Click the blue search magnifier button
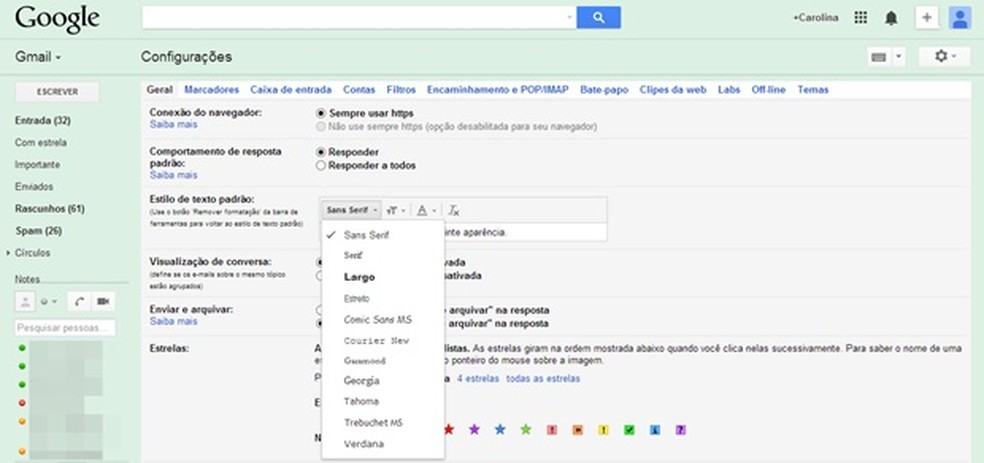The width and height of the screenshot is (984, 463). point(598,18)
